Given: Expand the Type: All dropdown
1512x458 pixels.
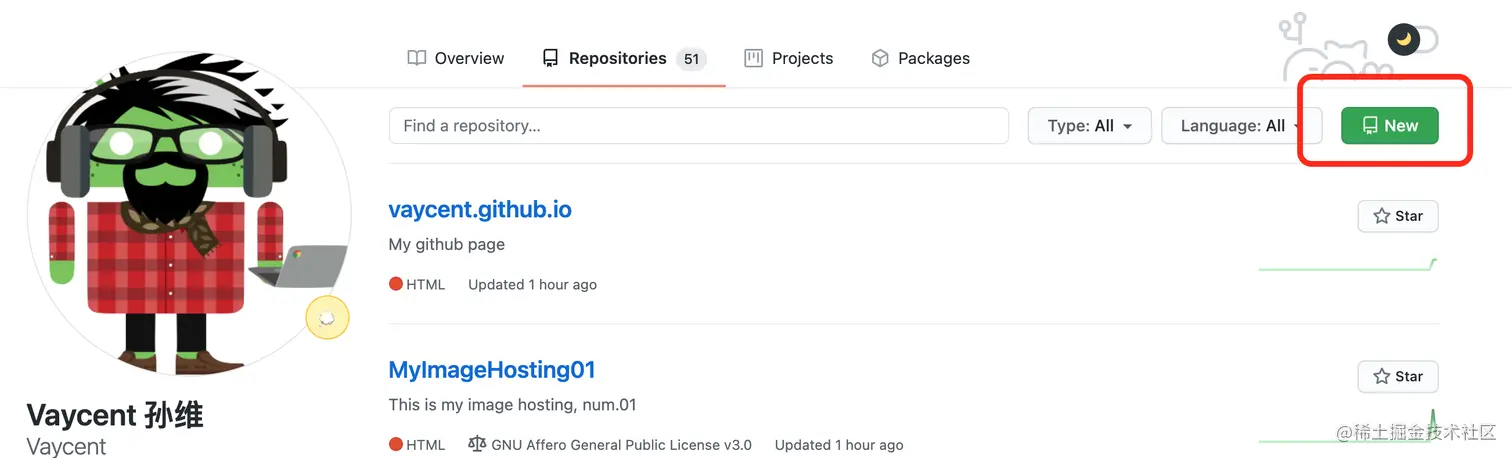Looking at the screenshot, I should click(x=1089, y=126).
